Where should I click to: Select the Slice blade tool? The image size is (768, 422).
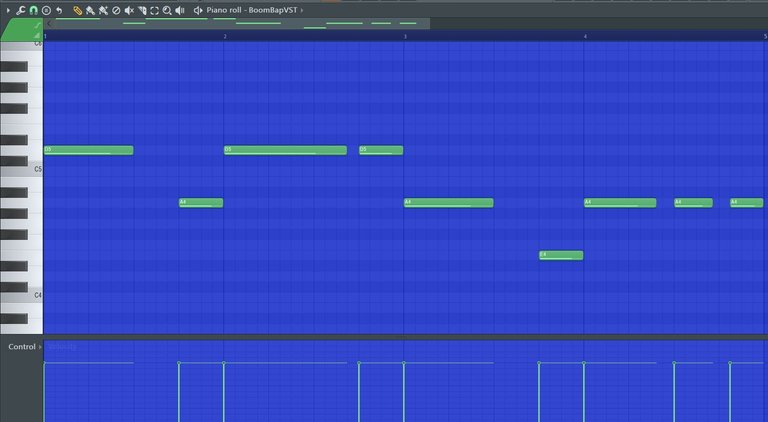(x=142, y=10)
